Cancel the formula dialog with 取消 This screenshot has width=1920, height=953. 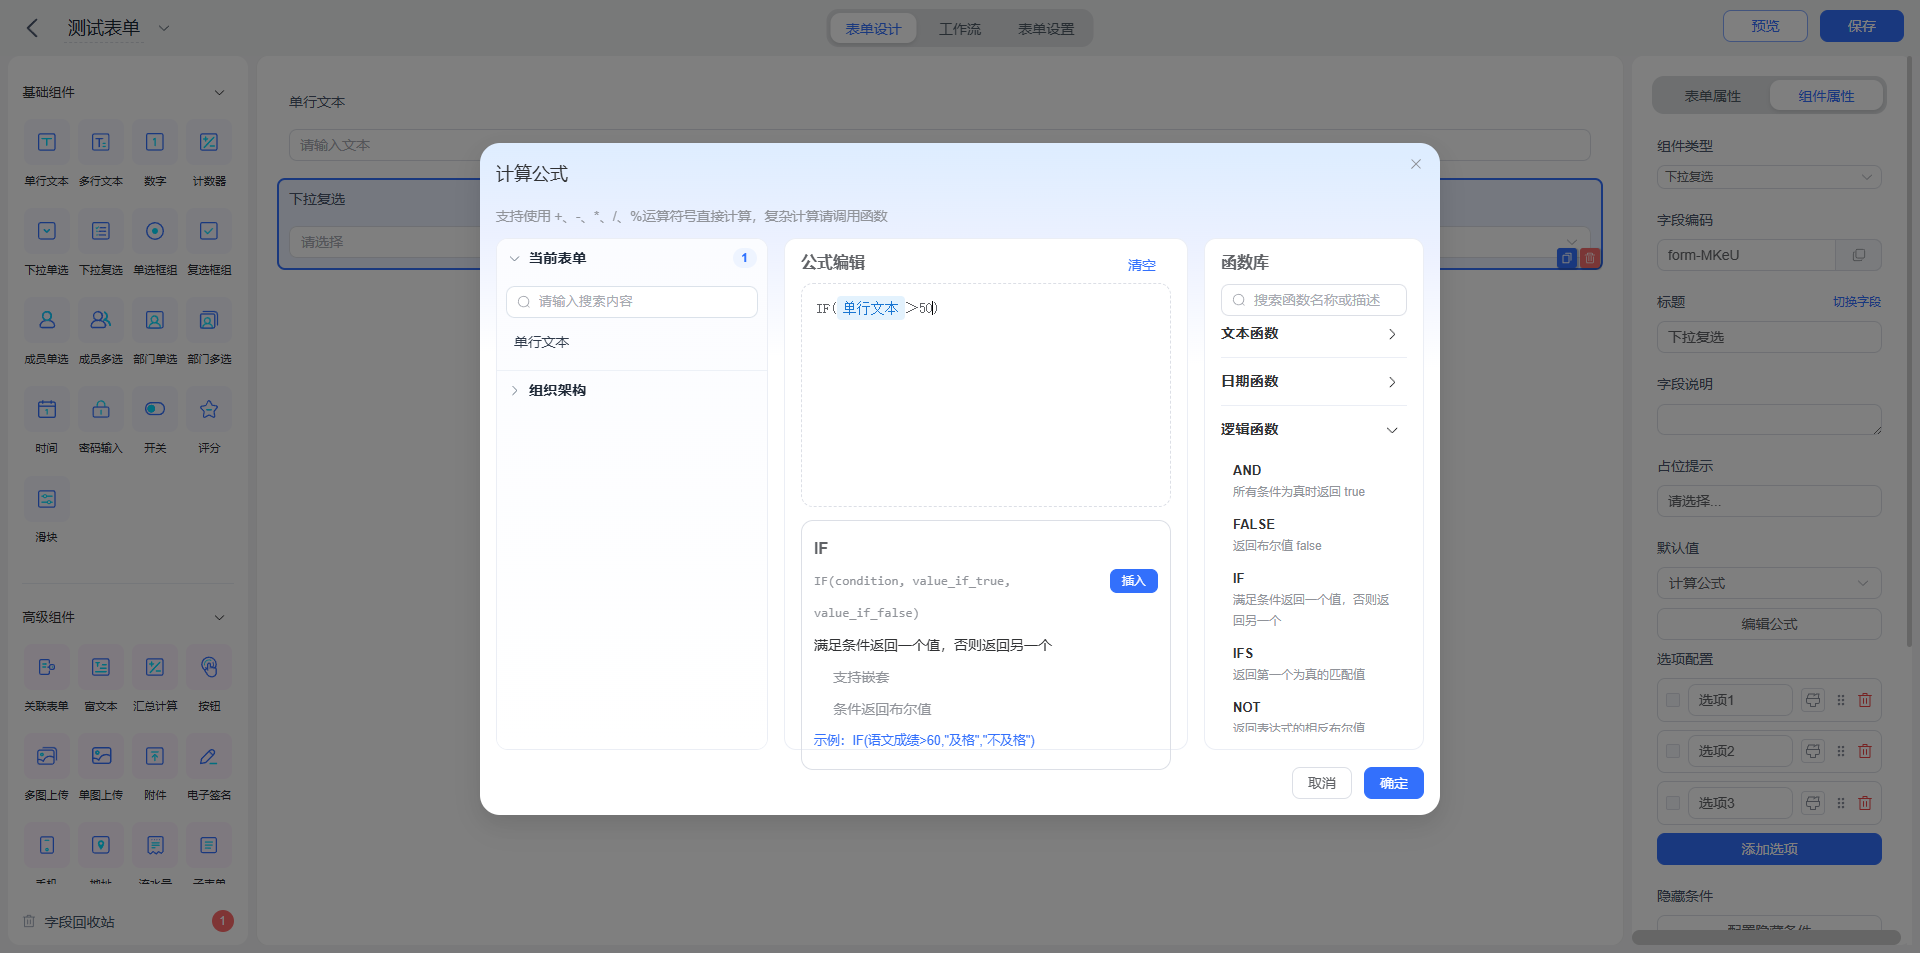(1322, 783)
